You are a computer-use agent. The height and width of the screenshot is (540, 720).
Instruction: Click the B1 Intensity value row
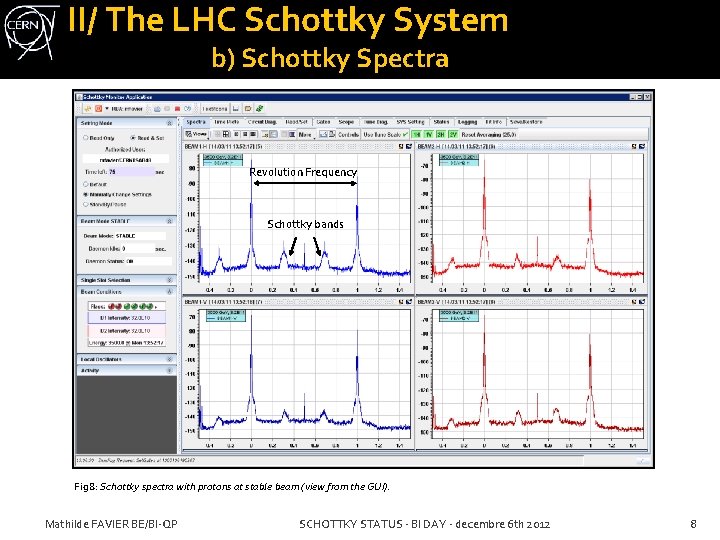pos(127,318)
